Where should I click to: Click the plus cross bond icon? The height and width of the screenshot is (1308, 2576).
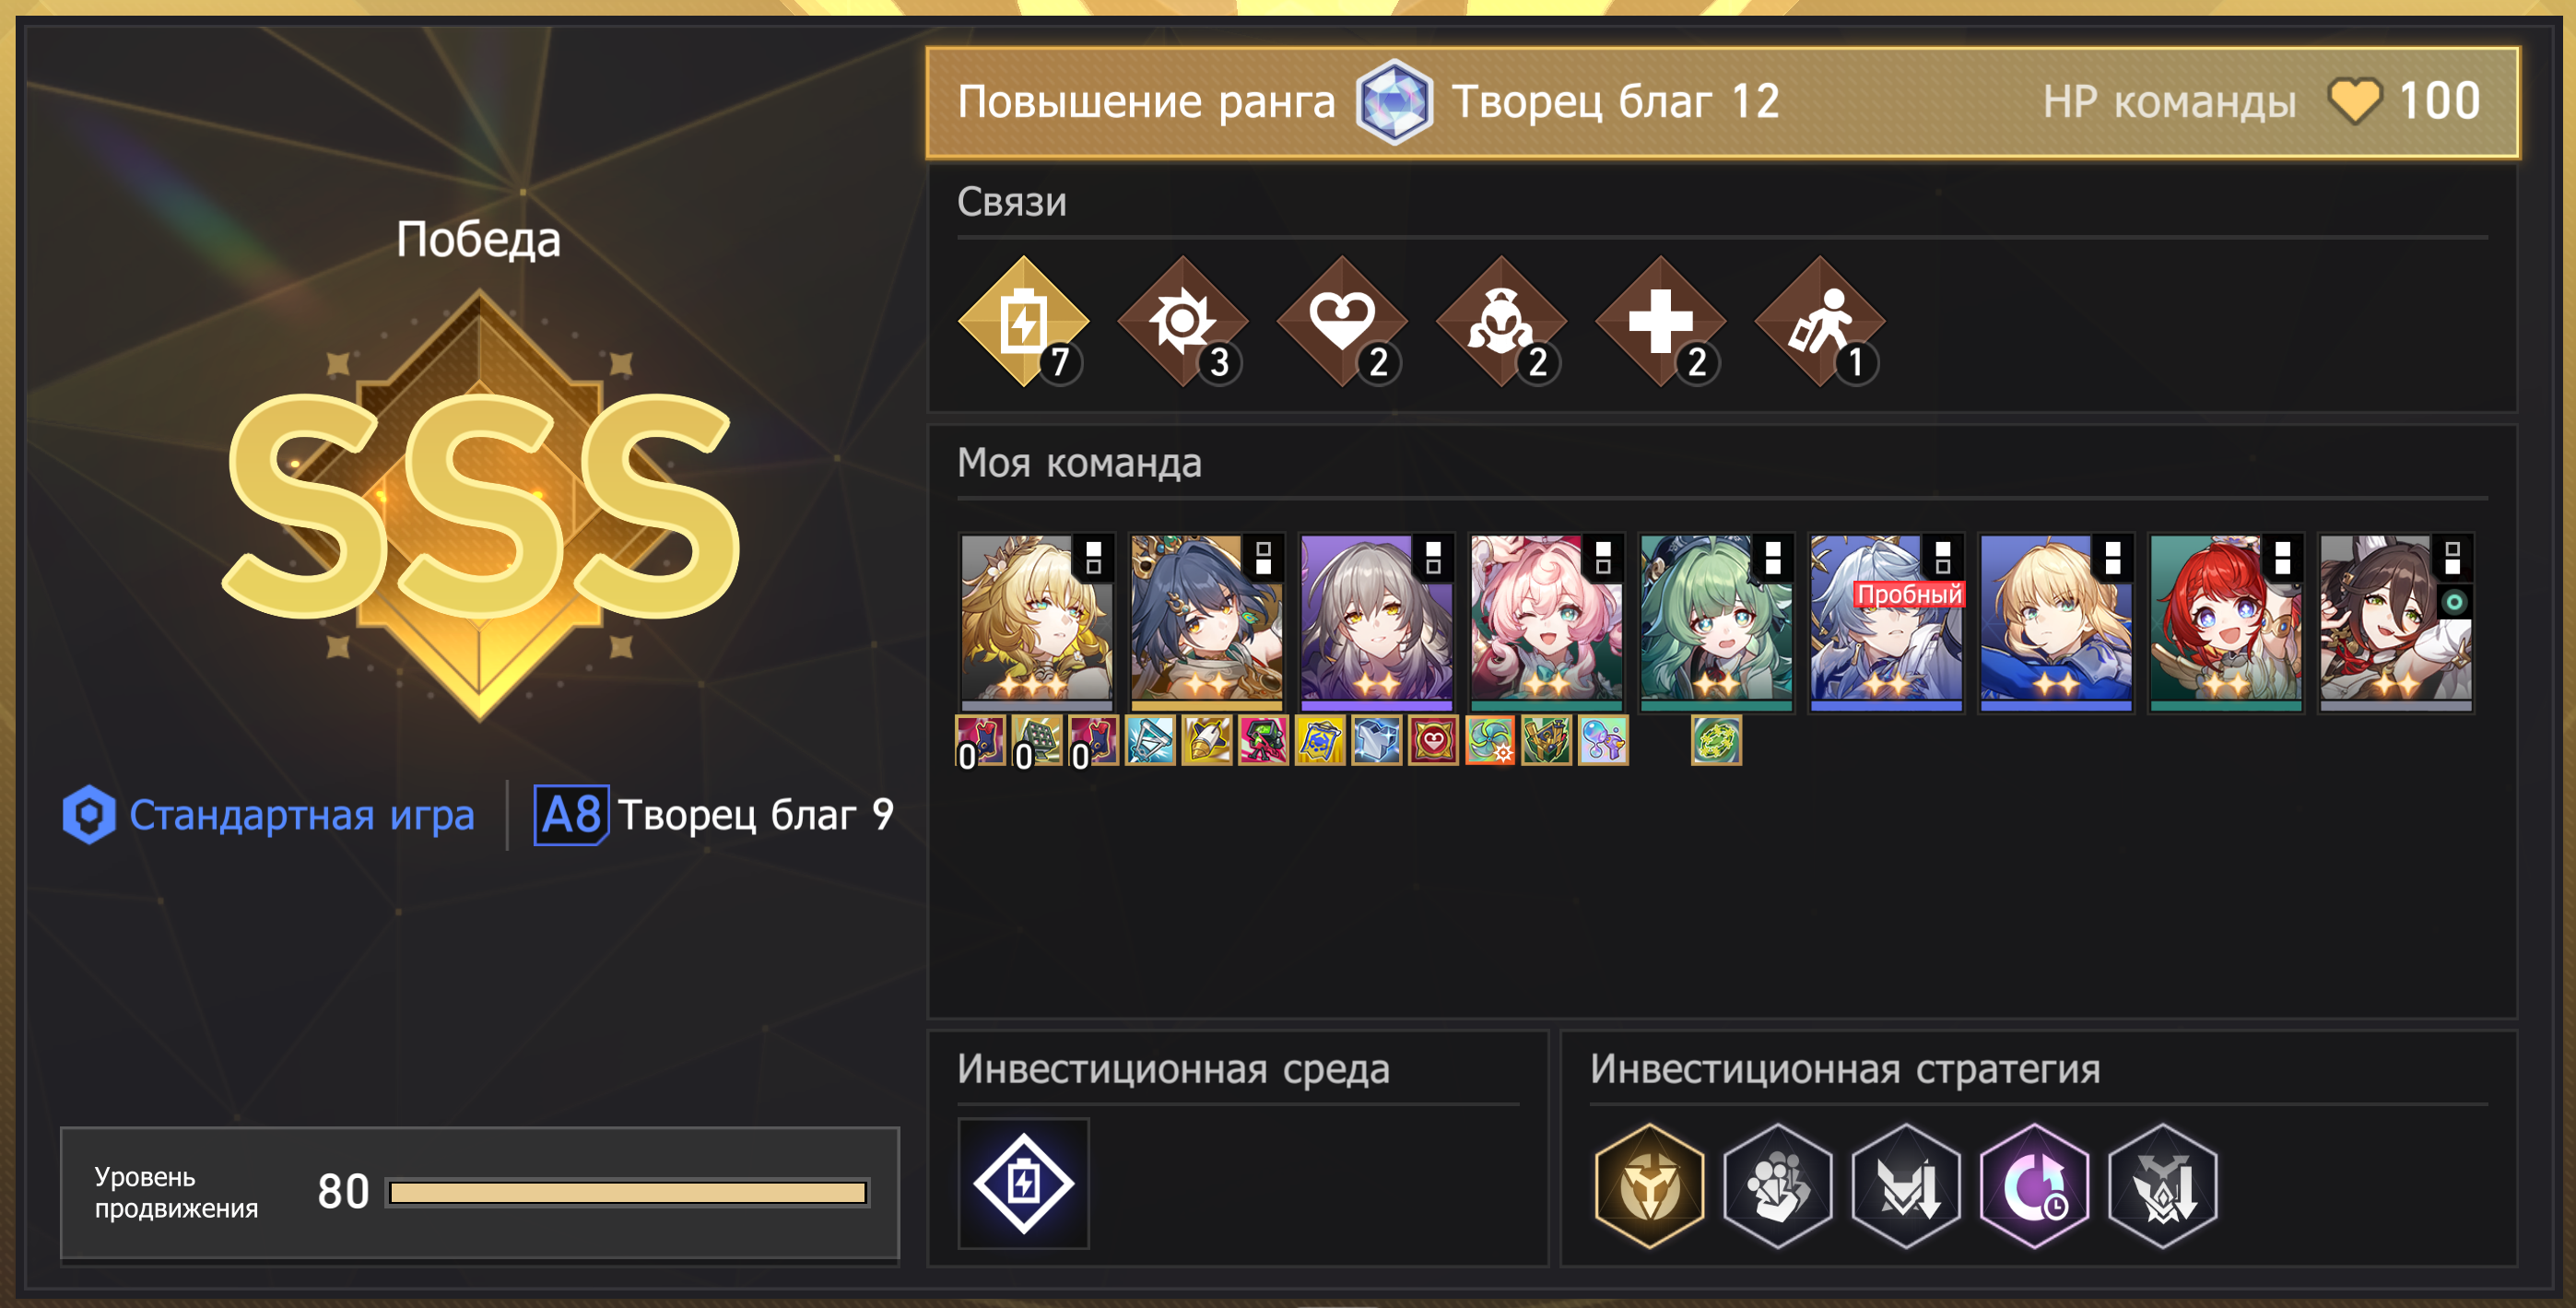(1661, 322)
